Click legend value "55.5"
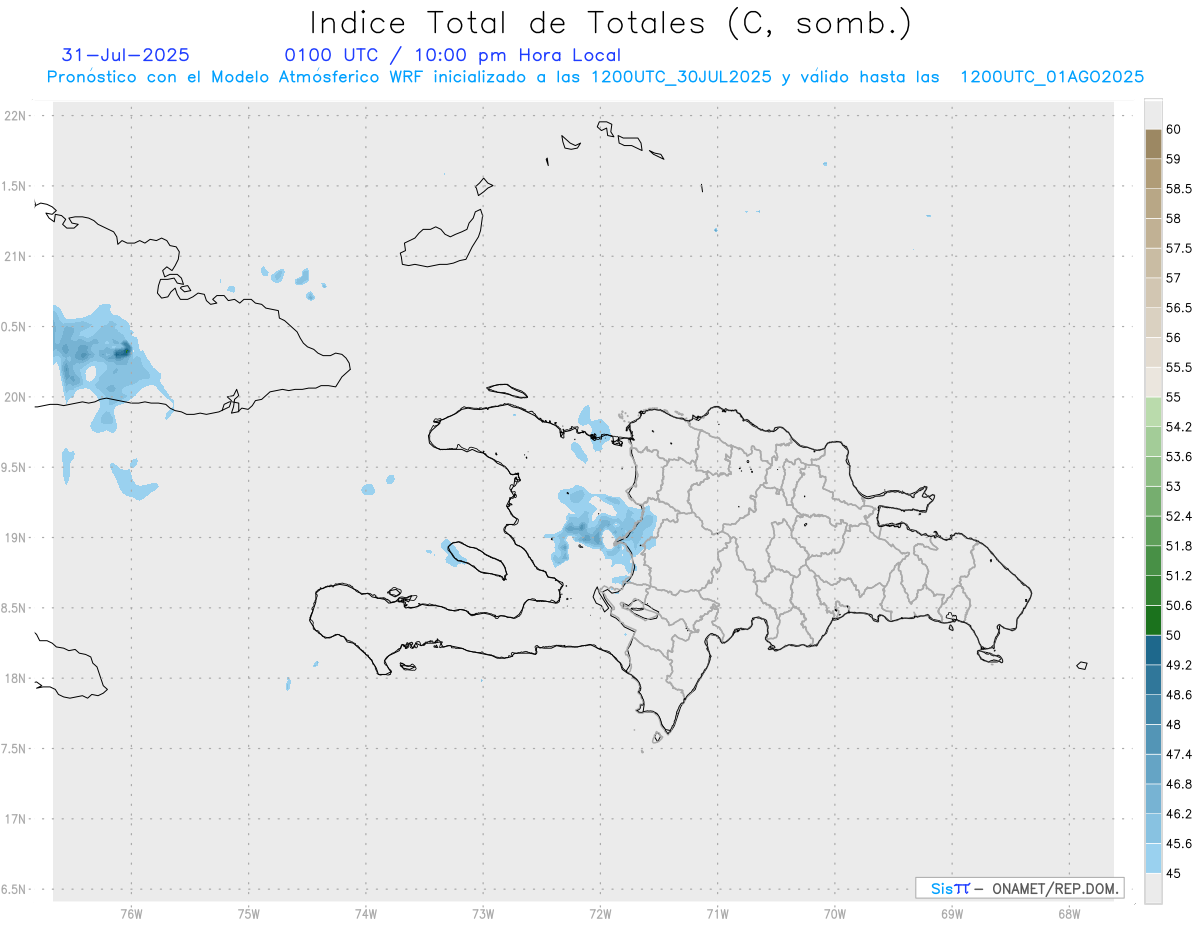The width and height of the screenshot is (1200, 927). 1178,367
